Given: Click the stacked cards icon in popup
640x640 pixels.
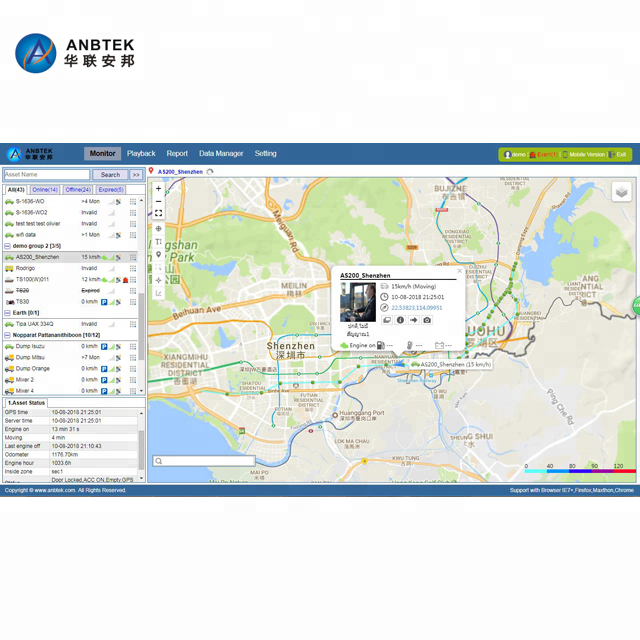Looking at the screenshot, I should click(x=387, y=320).
